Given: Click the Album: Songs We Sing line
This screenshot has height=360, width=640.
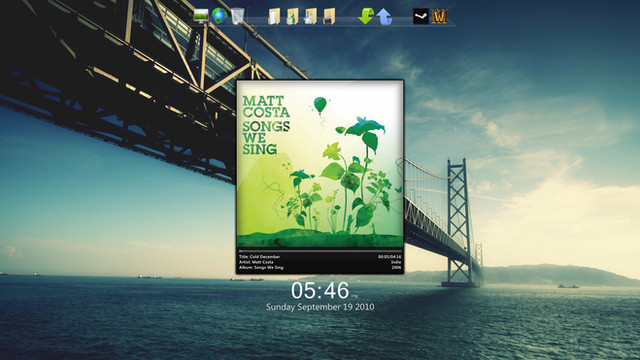Looking at the screenshot, I should (x=261, y=267).
